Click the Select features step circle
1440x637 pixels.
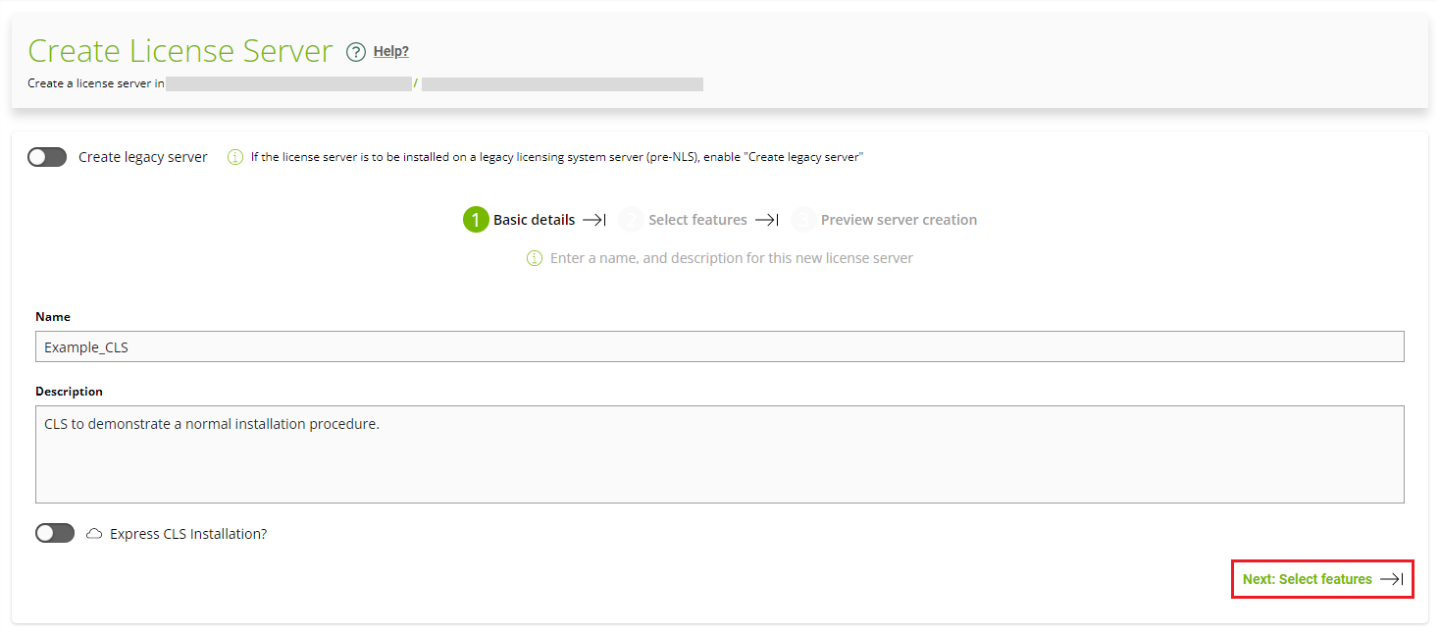point(631,219)
